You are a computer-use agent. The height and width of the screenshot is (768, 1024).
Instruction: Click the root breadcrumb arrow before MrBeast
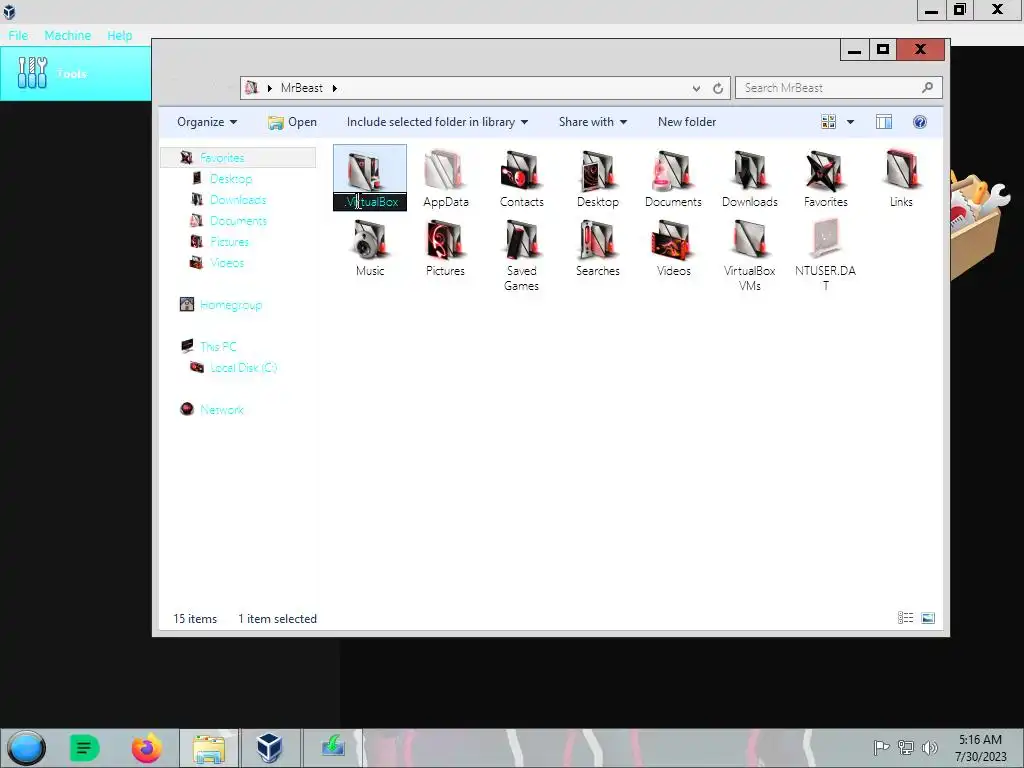tap(269, 88)
